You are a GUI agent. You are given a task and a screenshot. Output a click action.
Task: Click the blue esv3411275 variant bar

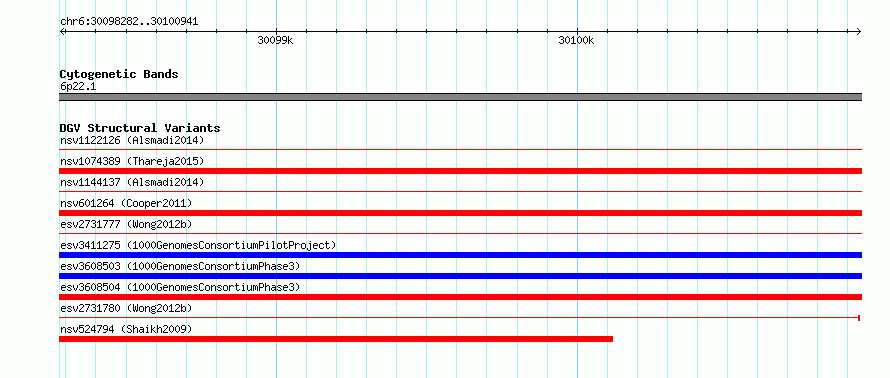pos(460,255)
